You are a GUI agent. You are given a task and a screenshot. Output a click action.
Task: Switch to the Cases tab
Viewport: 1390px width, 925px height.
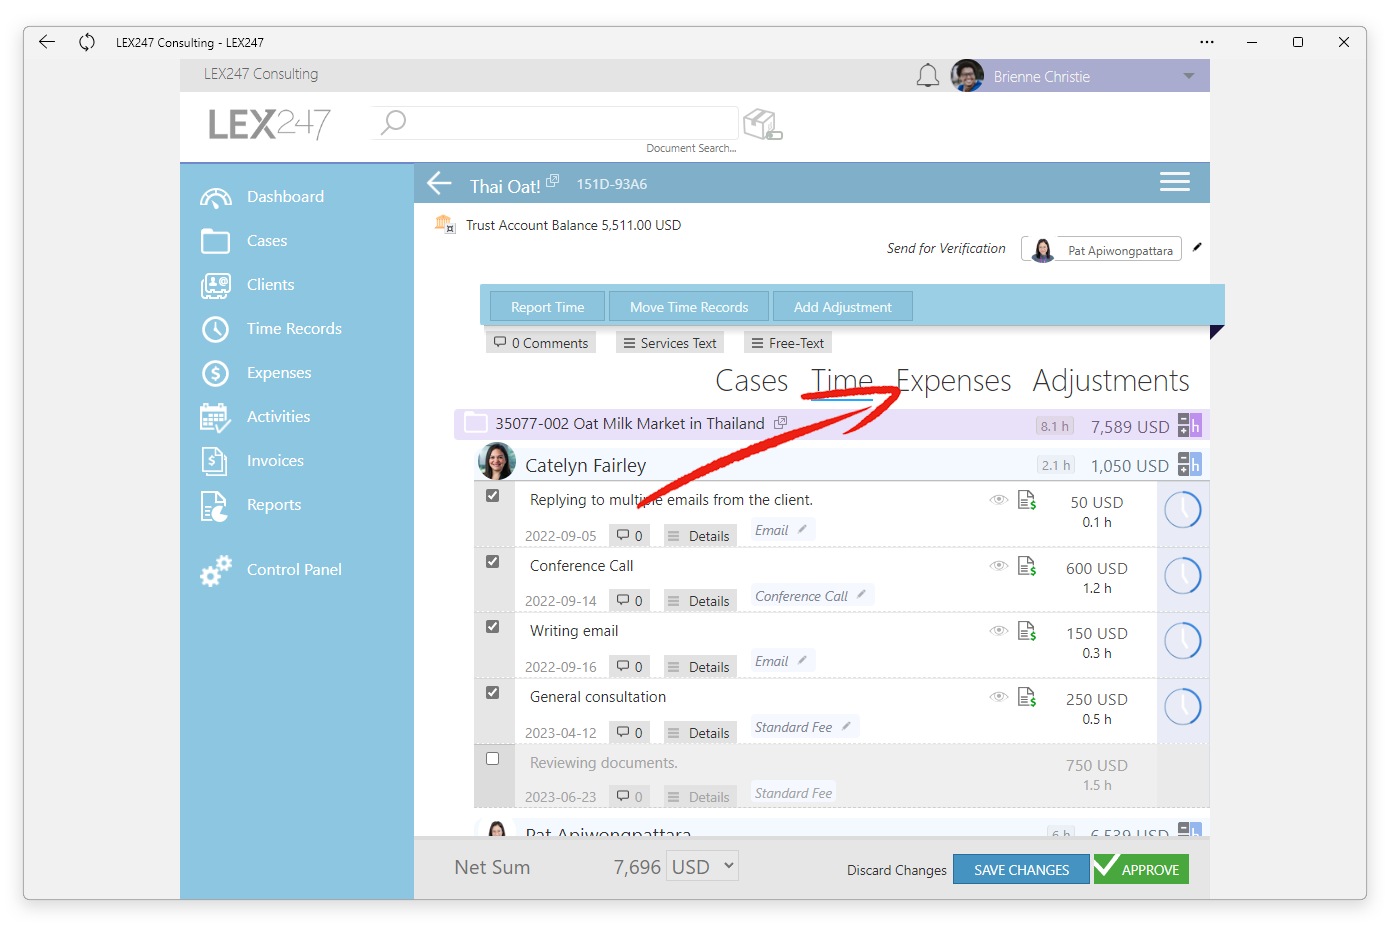click(x=751, y=381)
